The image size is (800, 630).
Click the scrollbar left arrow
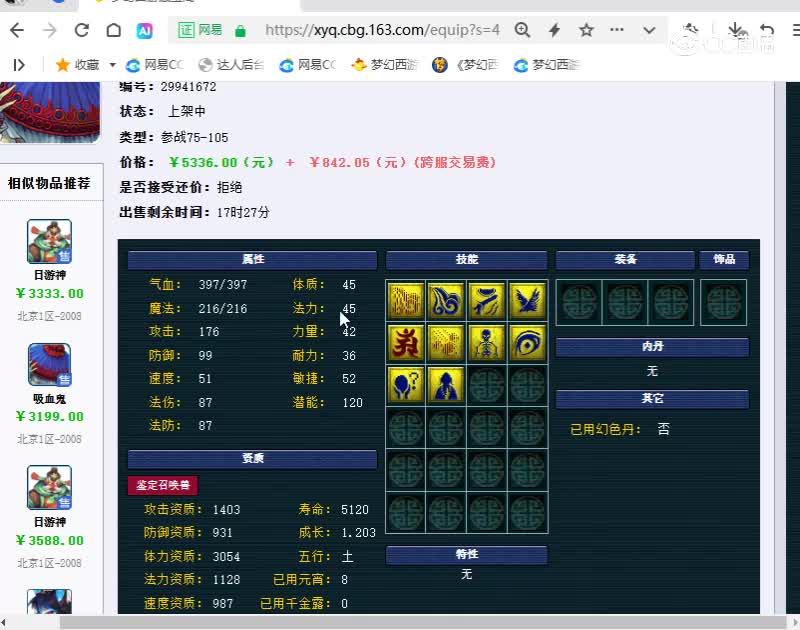(3, 622)
